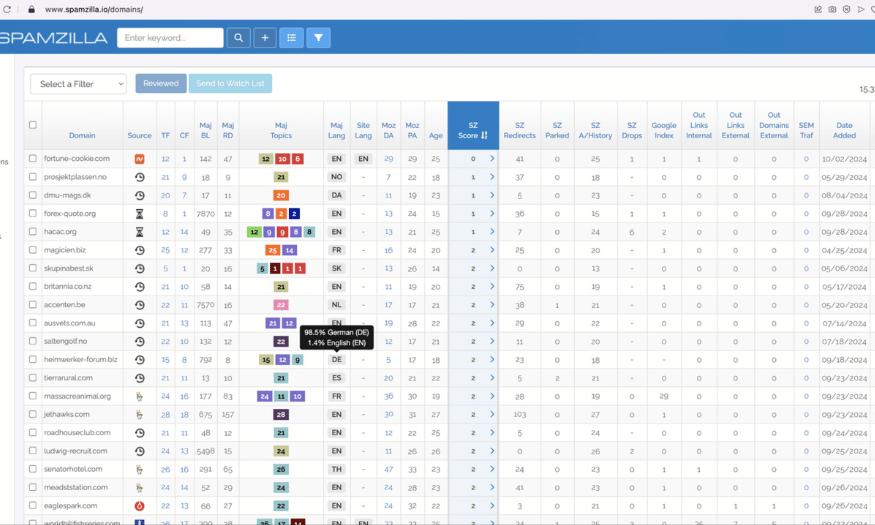Viewport: 875px width, 525px height.
Task: Click the red source icon for eaglespark.com
Action: (x=140, y=506)
